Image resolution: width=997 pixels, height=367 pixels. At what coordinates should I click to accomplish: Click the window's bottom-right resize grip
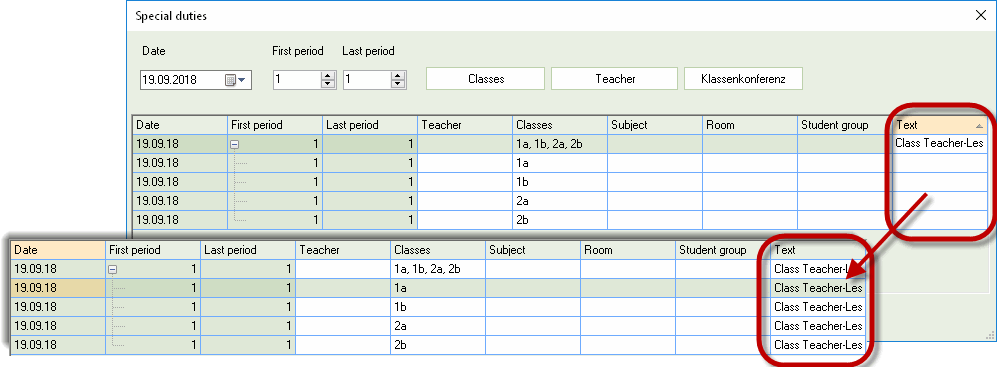click(989, 333)
